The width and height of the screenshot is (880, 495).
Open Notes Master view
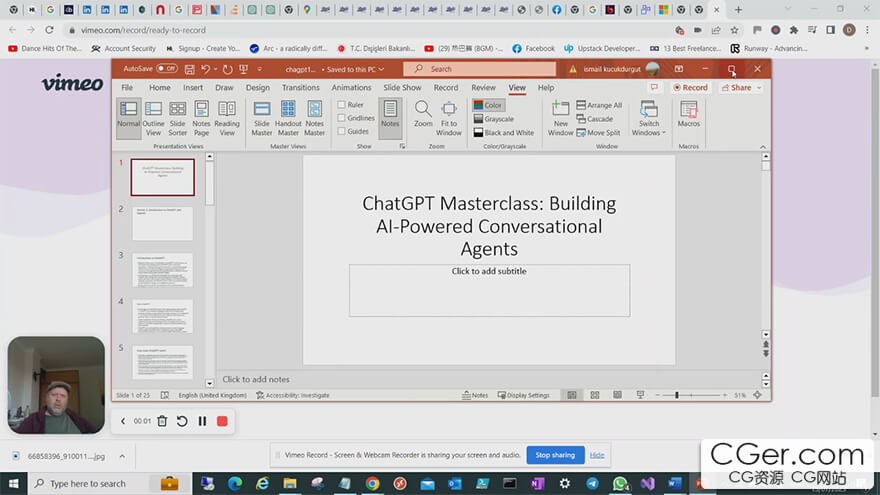[x=314, y=118]
